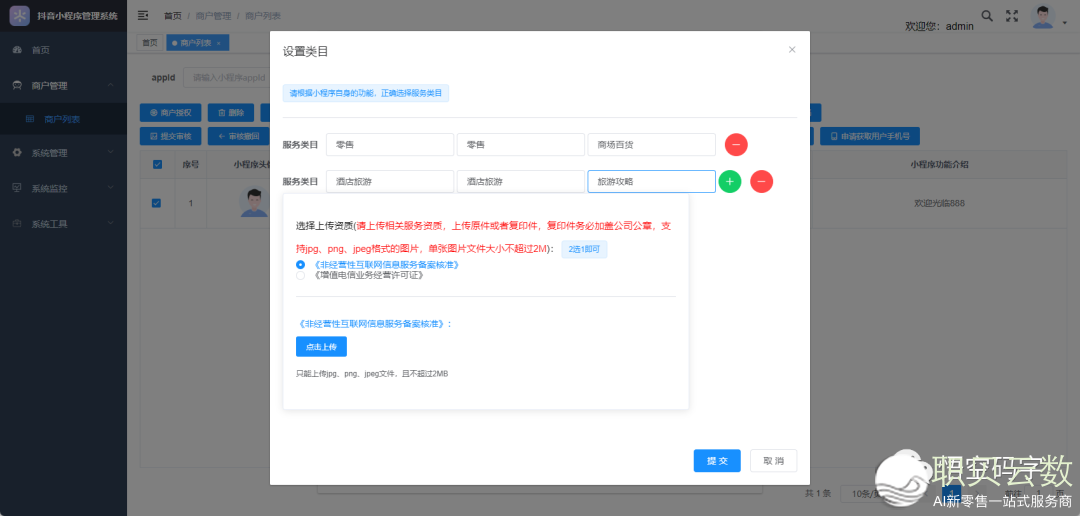Screen dimensions: 1080x516
Task: Click the 删除 button
Action: [231, 112]
